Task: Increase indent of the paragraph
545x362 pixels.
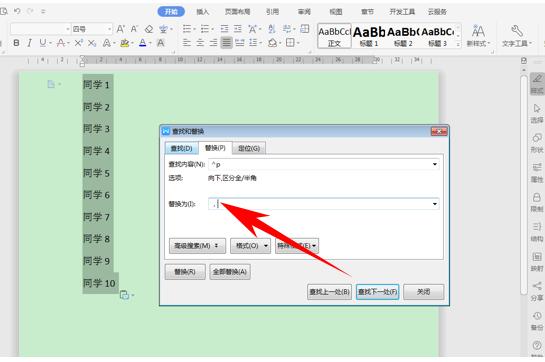Action: tap(238, 29)
